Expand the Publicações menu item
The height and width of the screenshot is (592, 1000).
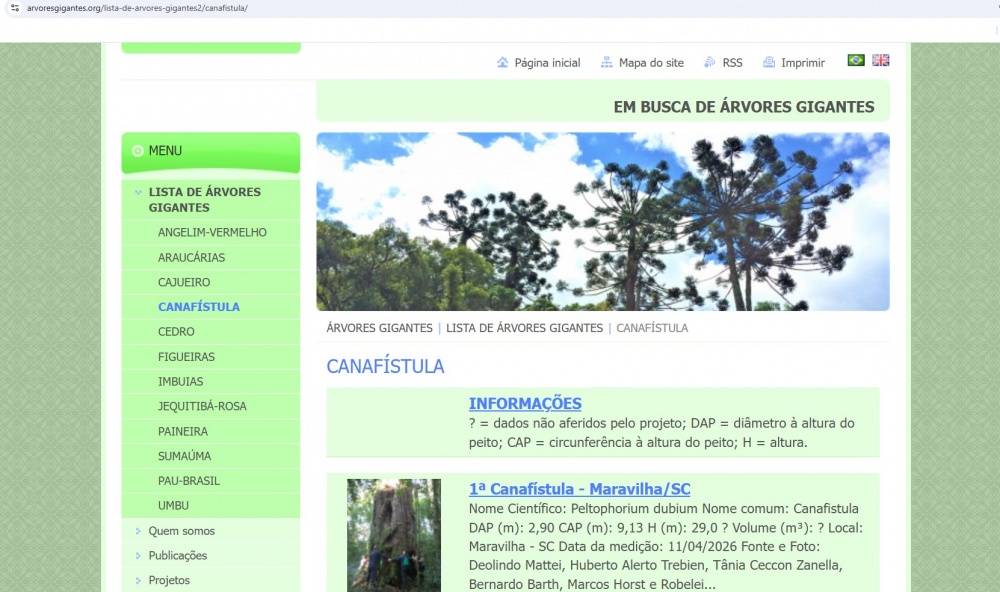[x=138, y=556]
